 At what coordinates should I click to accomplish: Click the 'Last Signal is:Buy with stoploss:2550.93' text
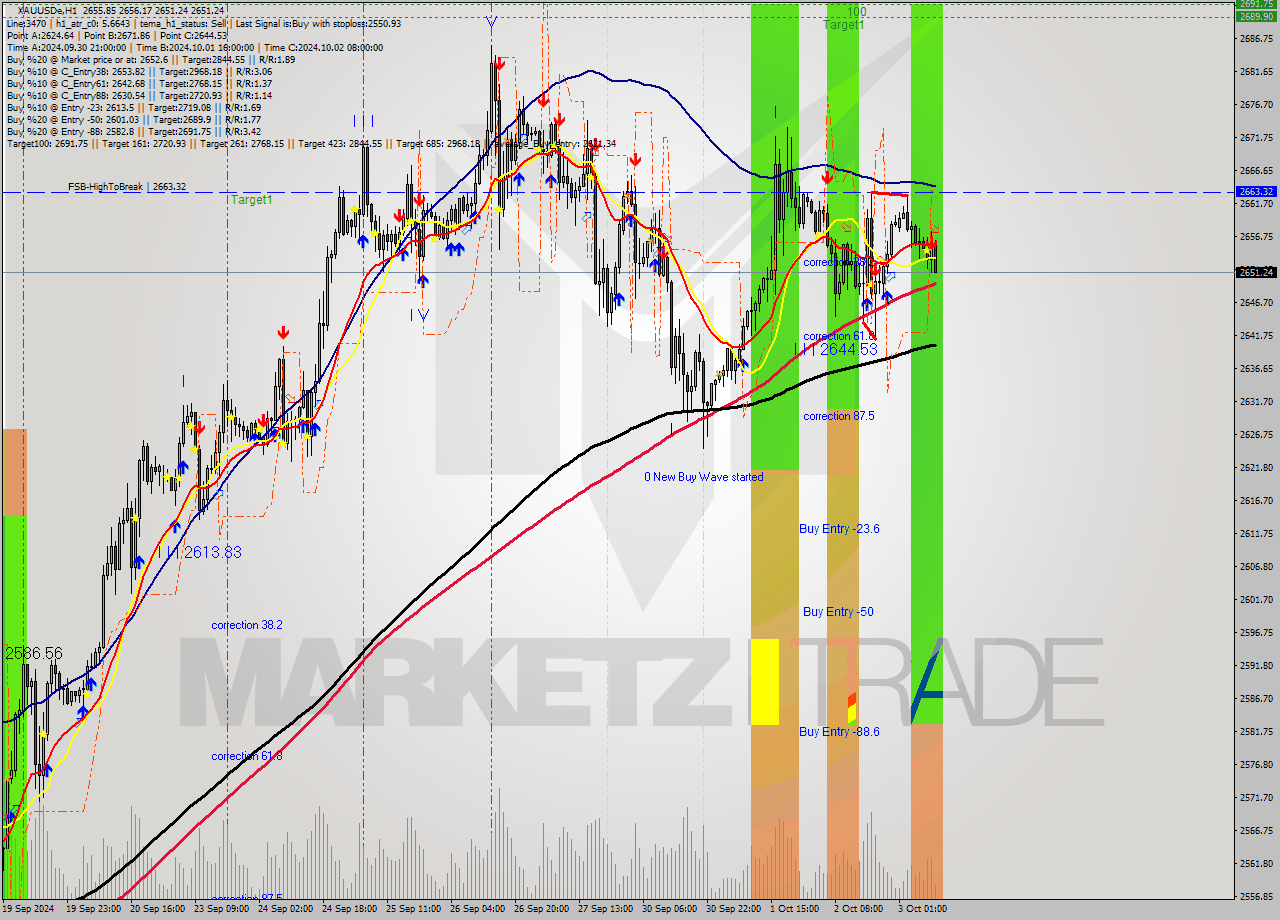click(x=316, y=23)
